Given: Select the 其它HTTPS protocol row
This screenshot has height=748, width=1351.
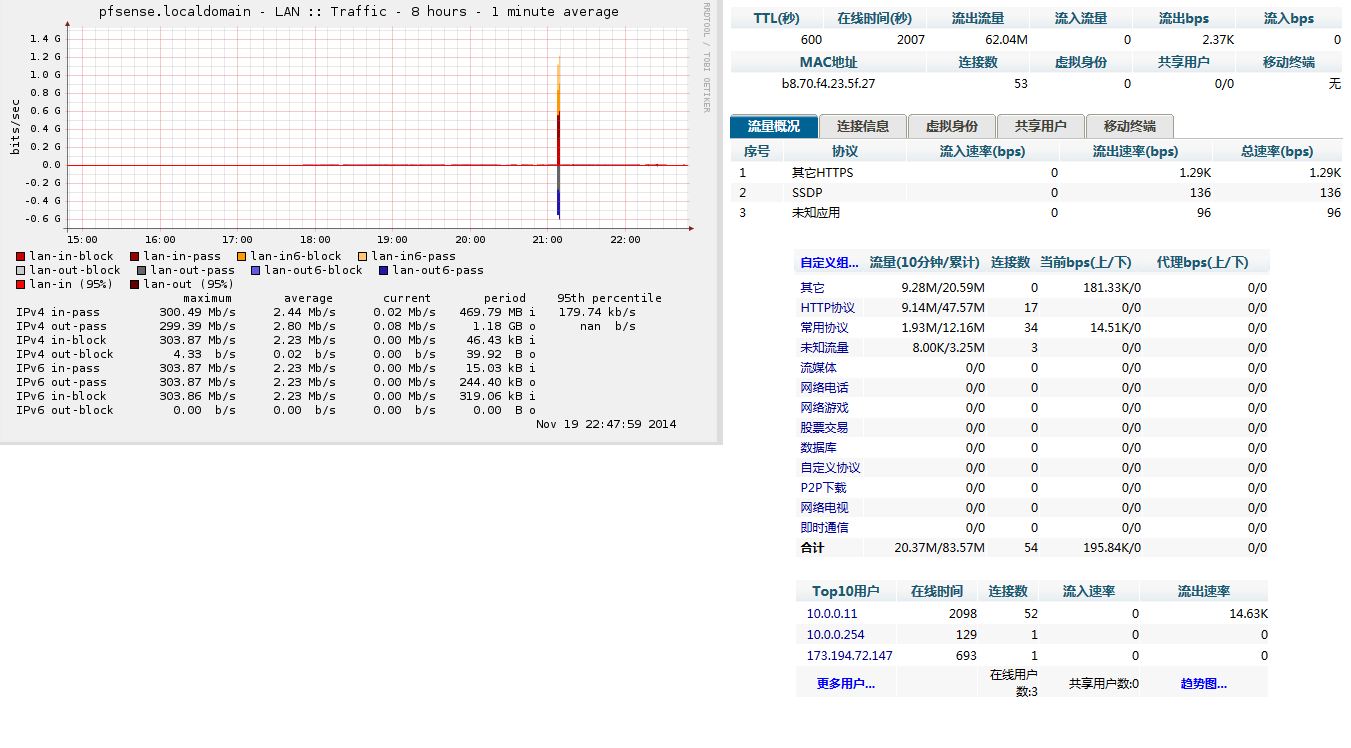Looking at the screenshot, I should click(1037, 173).
